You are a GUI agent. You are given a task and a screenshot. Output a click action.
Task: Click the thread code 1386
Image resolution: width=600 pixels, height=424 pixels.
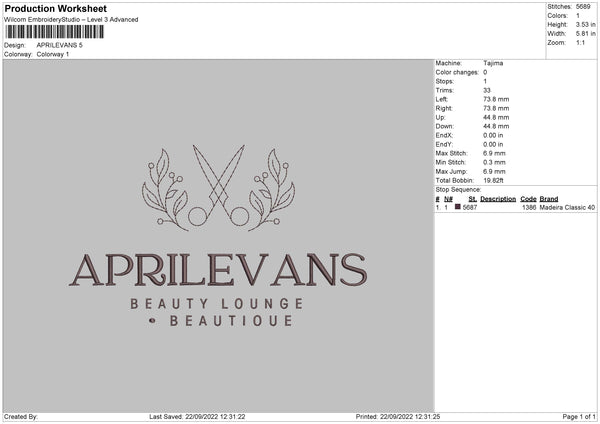click(x=529, y=207)
